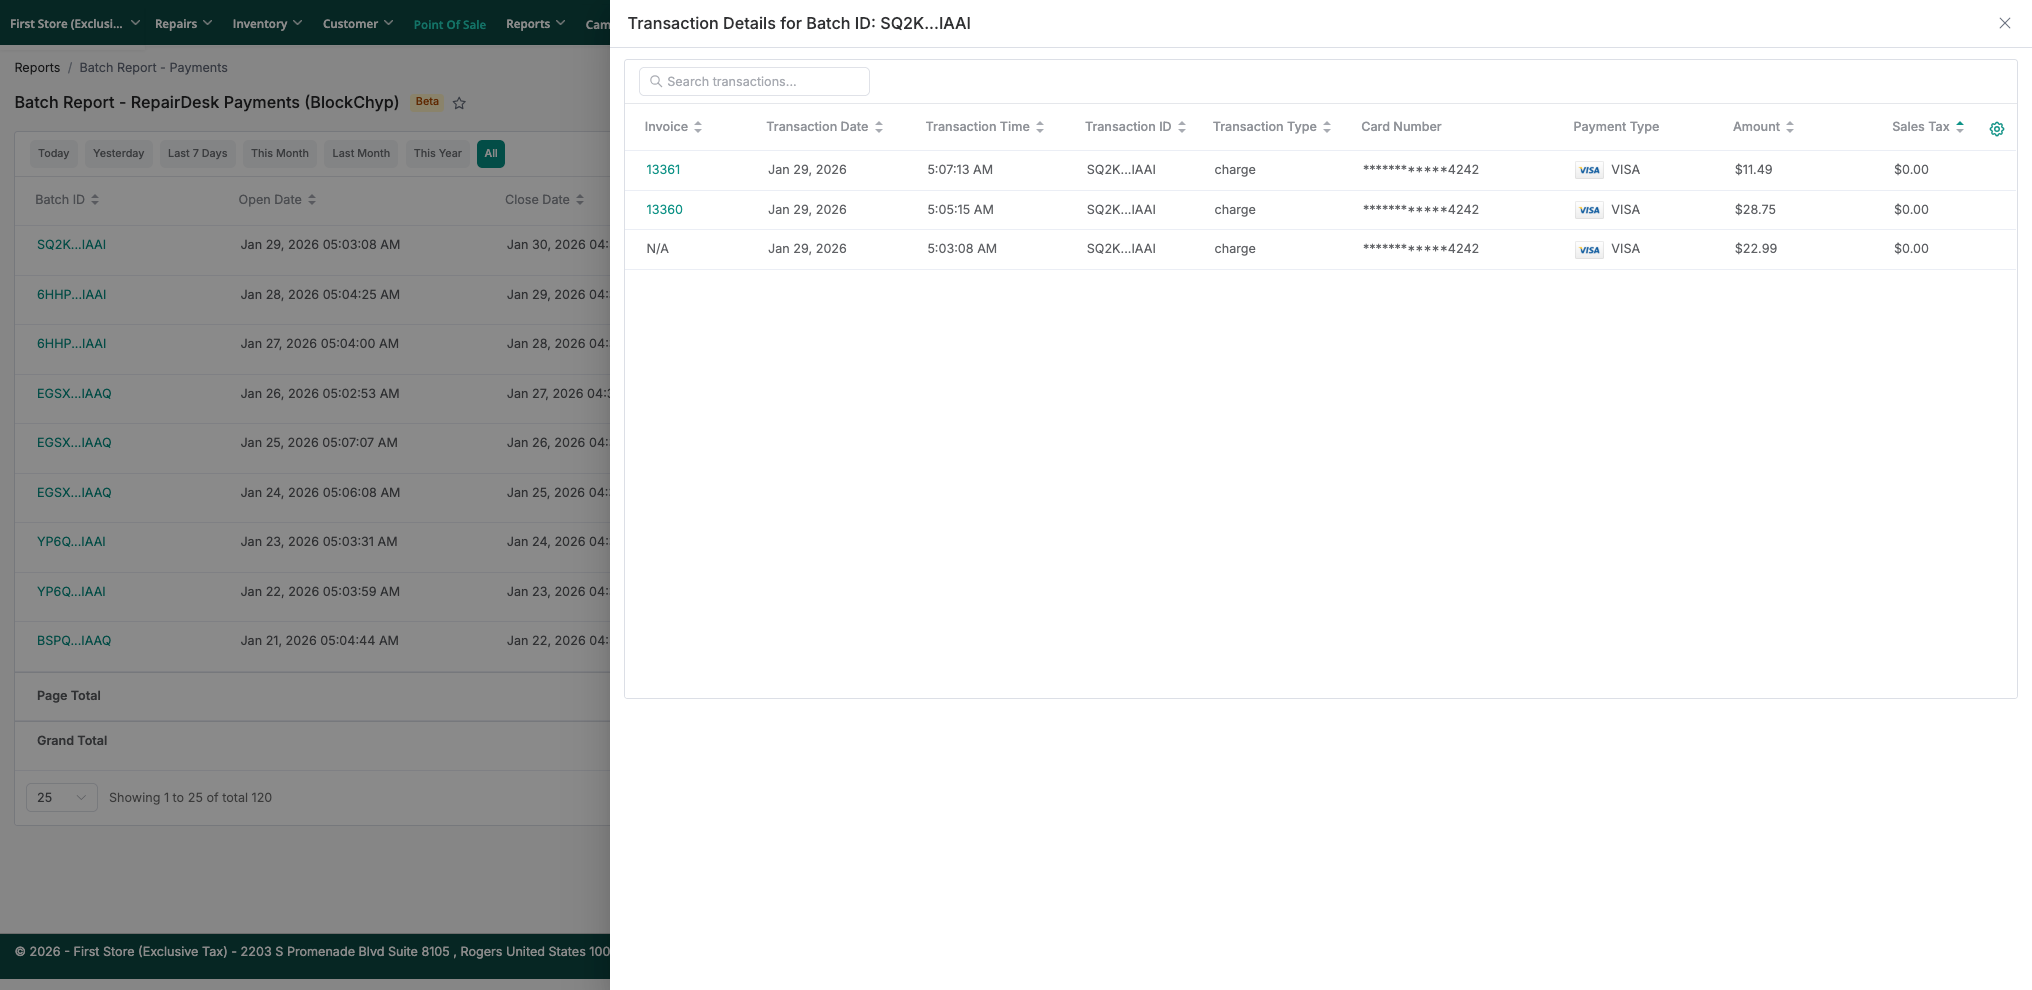Sort by Sales Tax column
This screenshot has width=2032, height=990.
tap(1959, 127)
